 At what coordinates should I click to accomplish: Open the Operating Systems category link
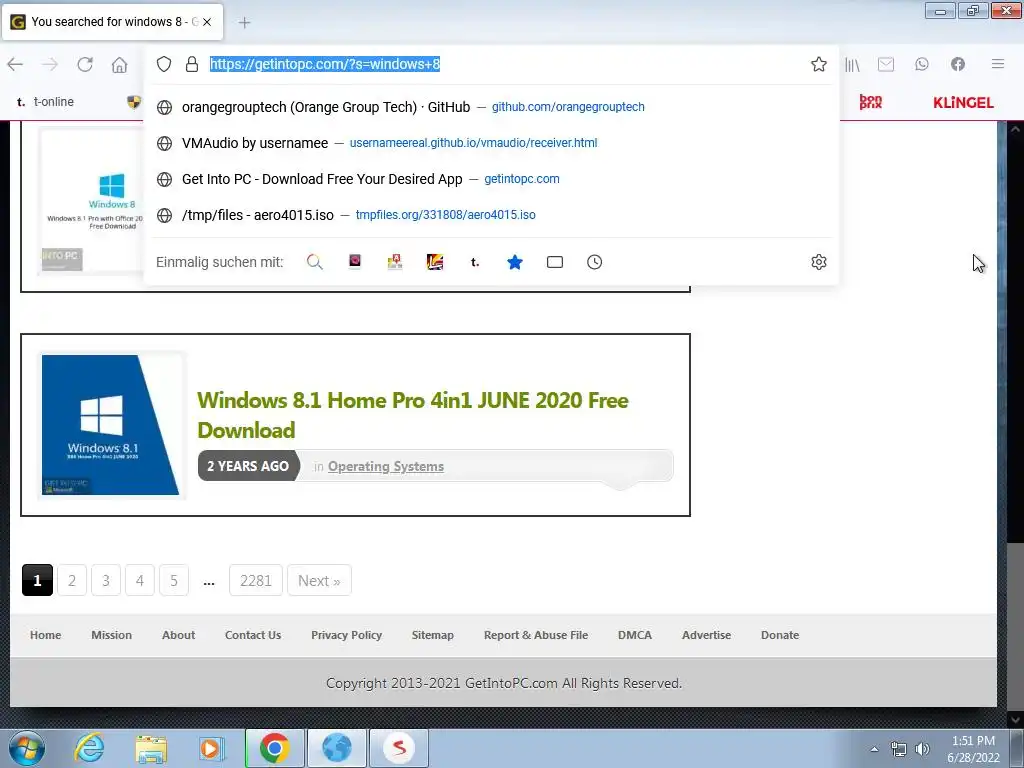(385, 466)
